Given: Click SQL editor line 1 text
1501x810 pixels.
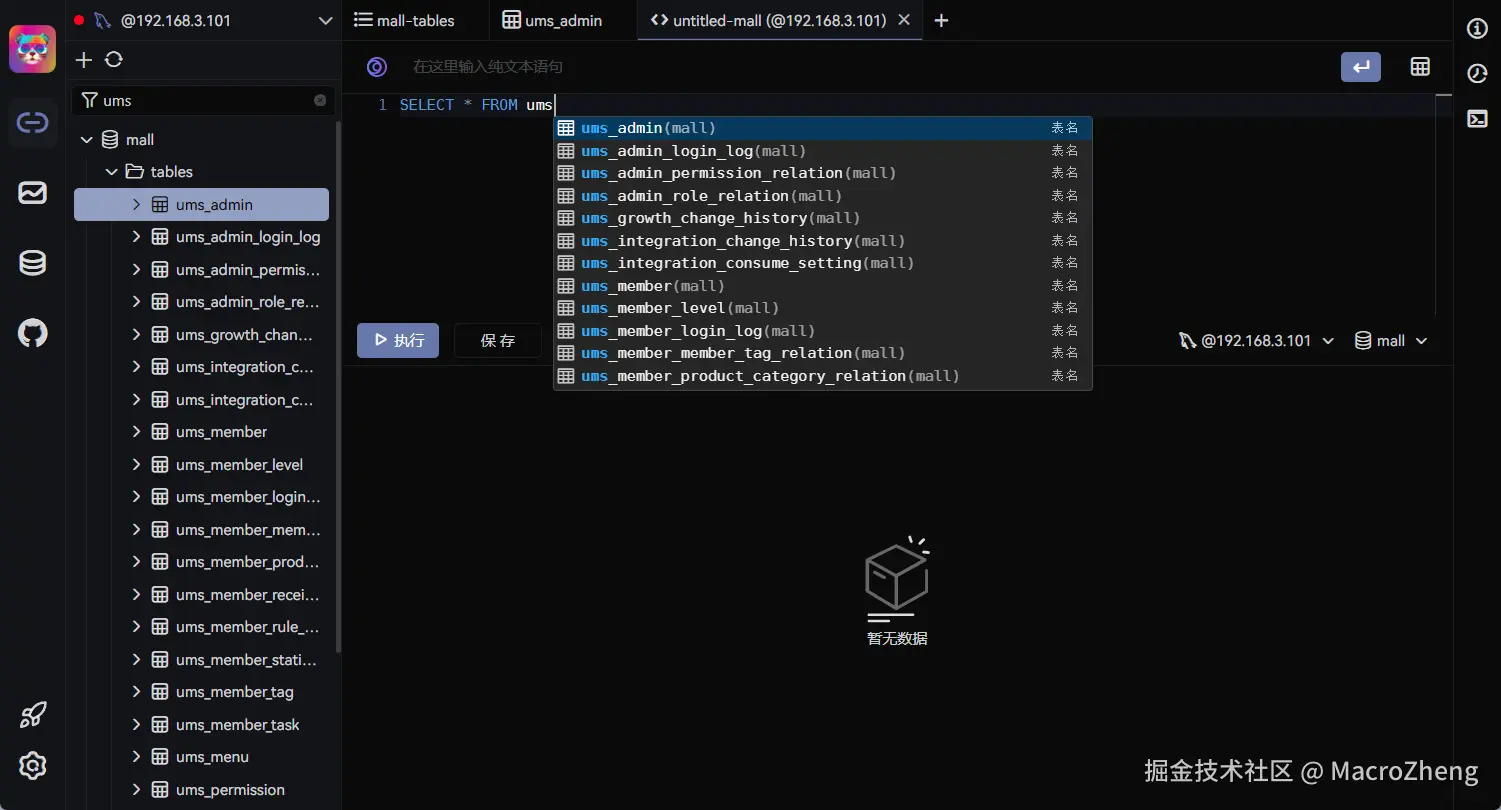Looking at the screenshot, I should 476,105.
